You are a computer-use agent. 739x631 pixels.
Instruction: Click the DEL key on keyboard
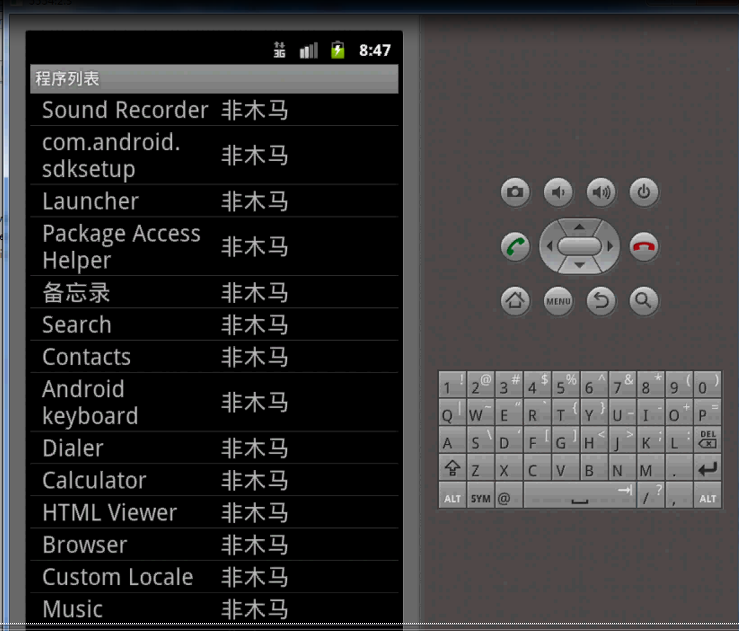click(707, 440)
